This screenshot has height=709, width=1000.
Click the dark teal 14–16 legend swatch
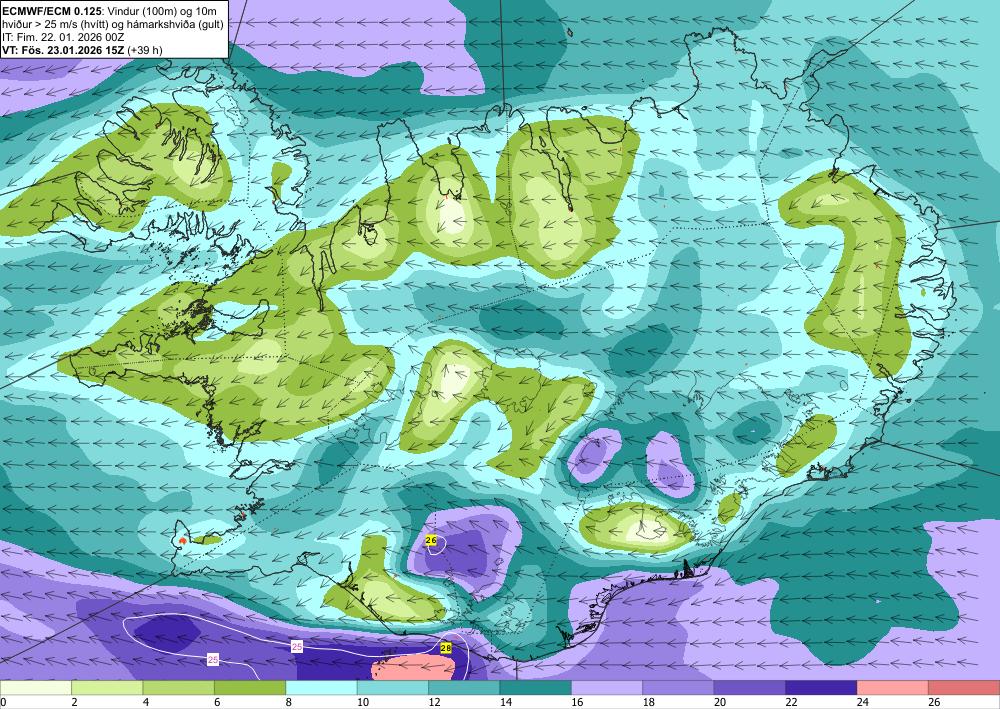(536, 688)
